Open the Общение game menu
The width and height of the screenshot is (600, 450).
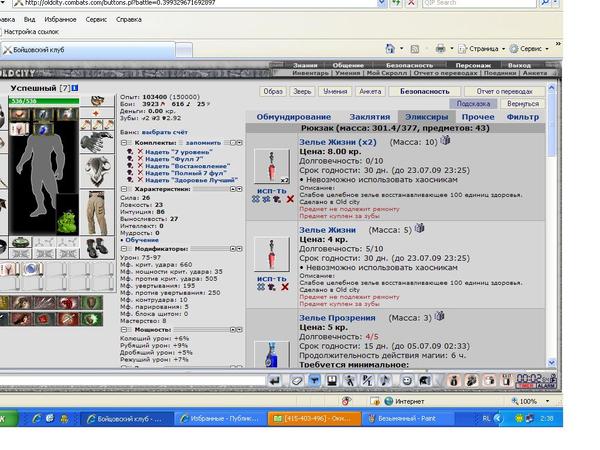[x=348, y=65]
